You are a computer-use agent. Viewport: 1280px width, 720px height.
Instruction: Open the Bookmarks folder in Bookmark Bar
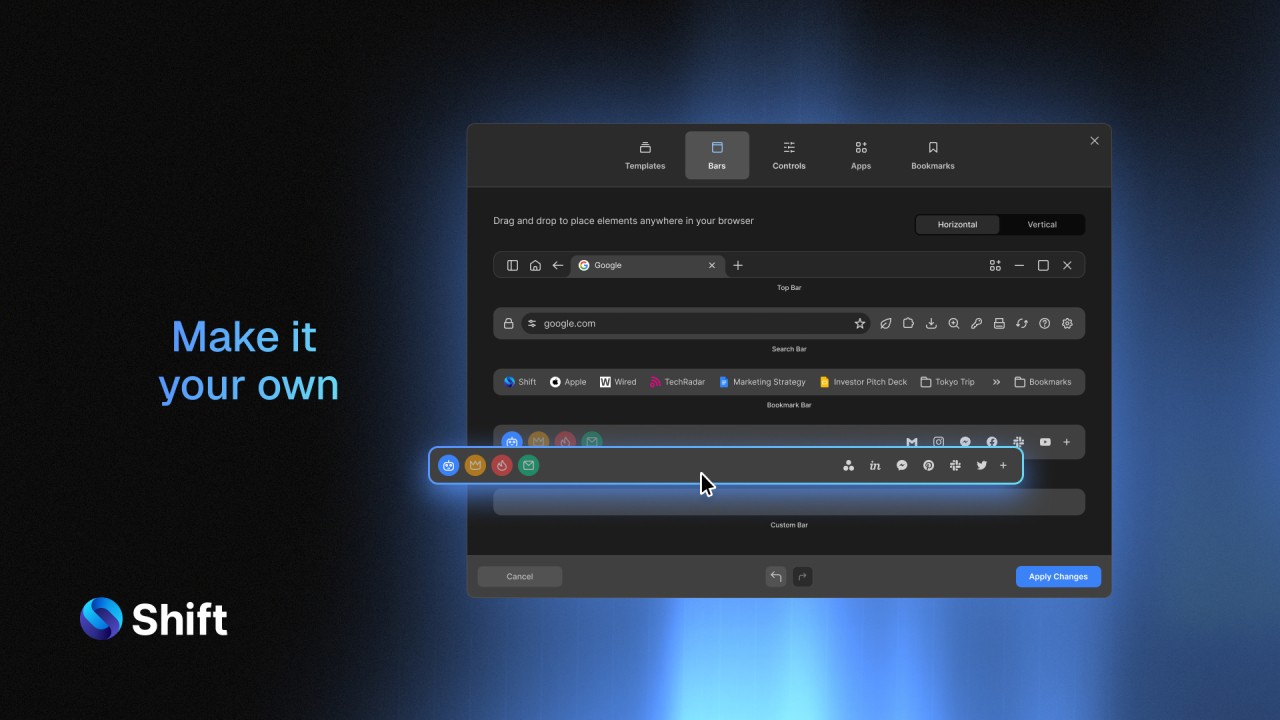point(1042,382)
